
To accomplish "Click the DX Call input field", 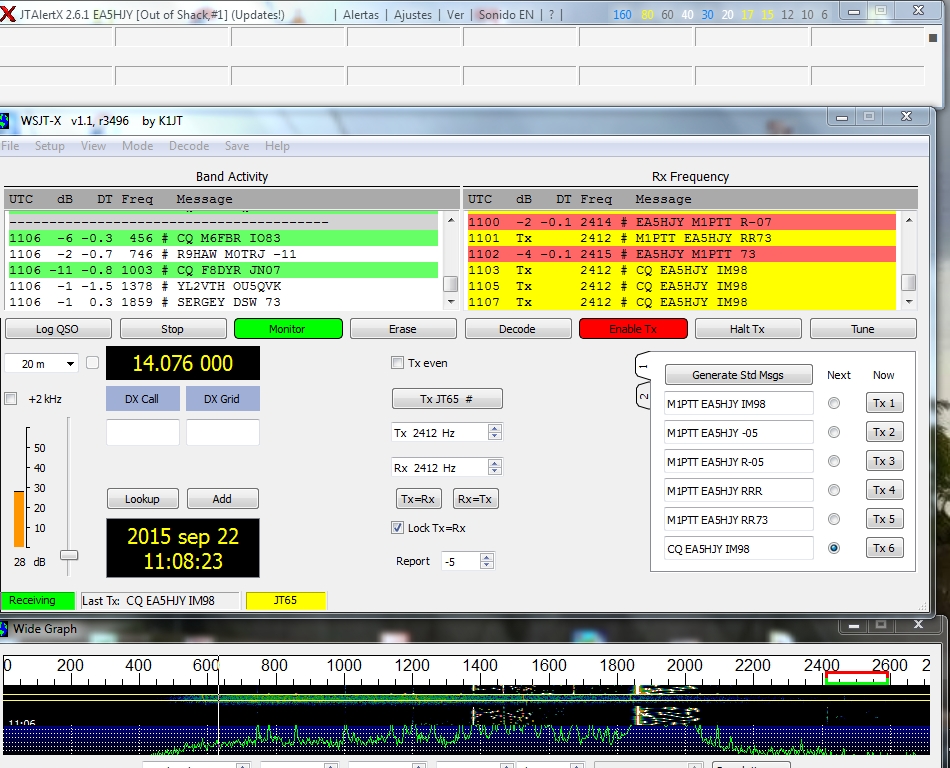I will (x=143, y=432).
